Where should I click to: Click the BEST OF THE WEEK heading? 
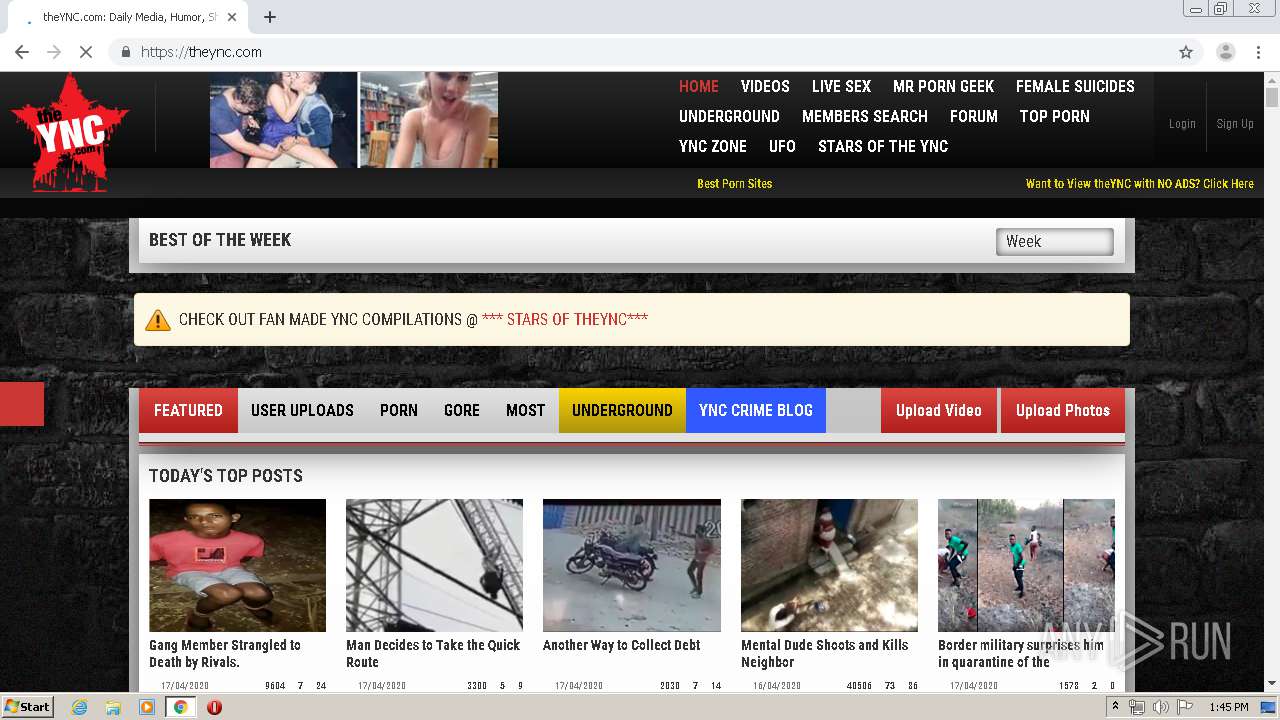pyautogui.click(x=220, y=240)
